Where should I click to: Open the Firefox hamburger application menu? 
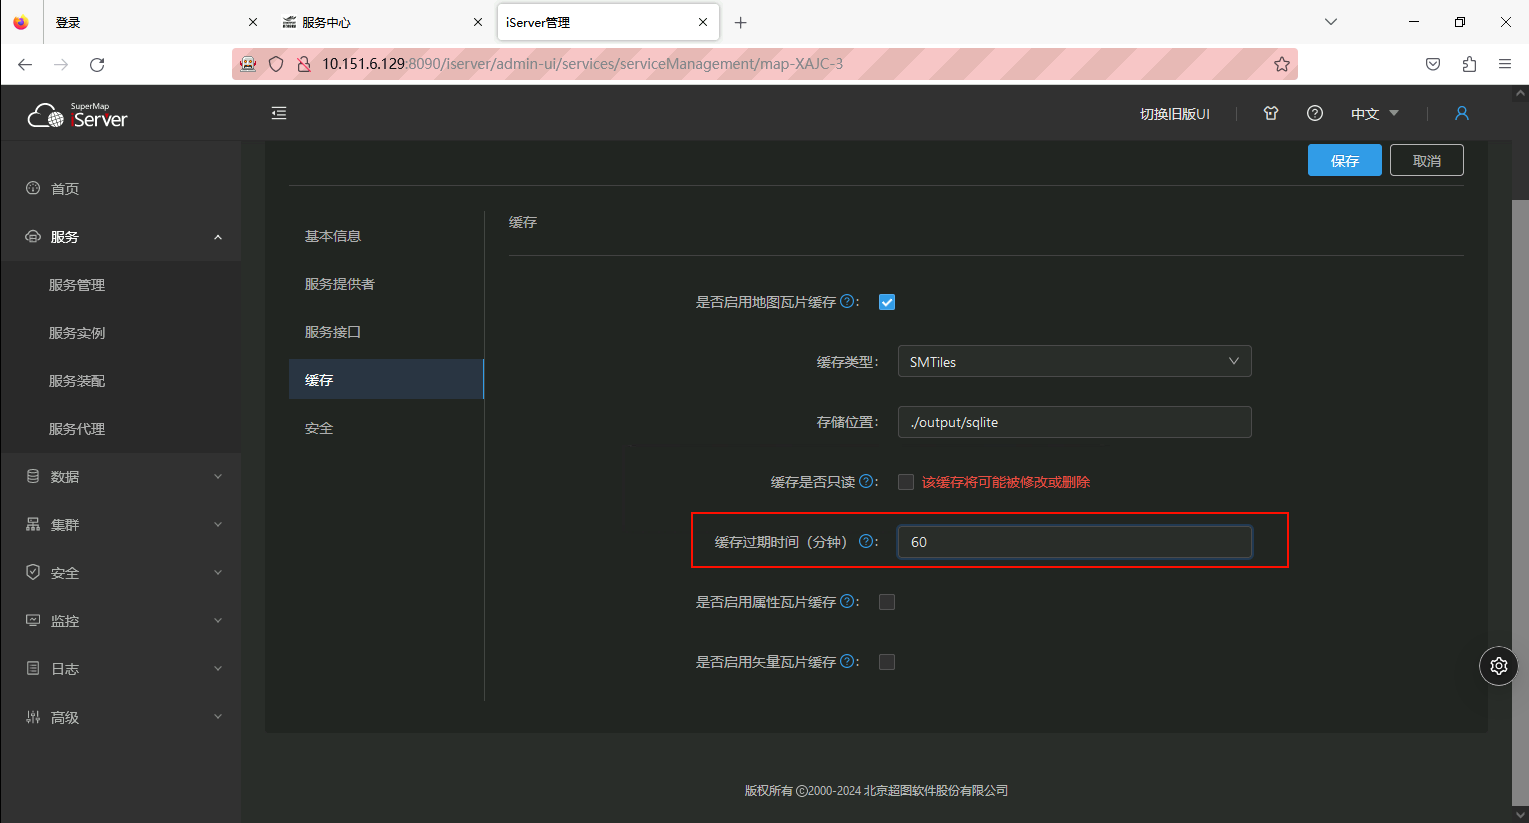[x=1505, y=64]
